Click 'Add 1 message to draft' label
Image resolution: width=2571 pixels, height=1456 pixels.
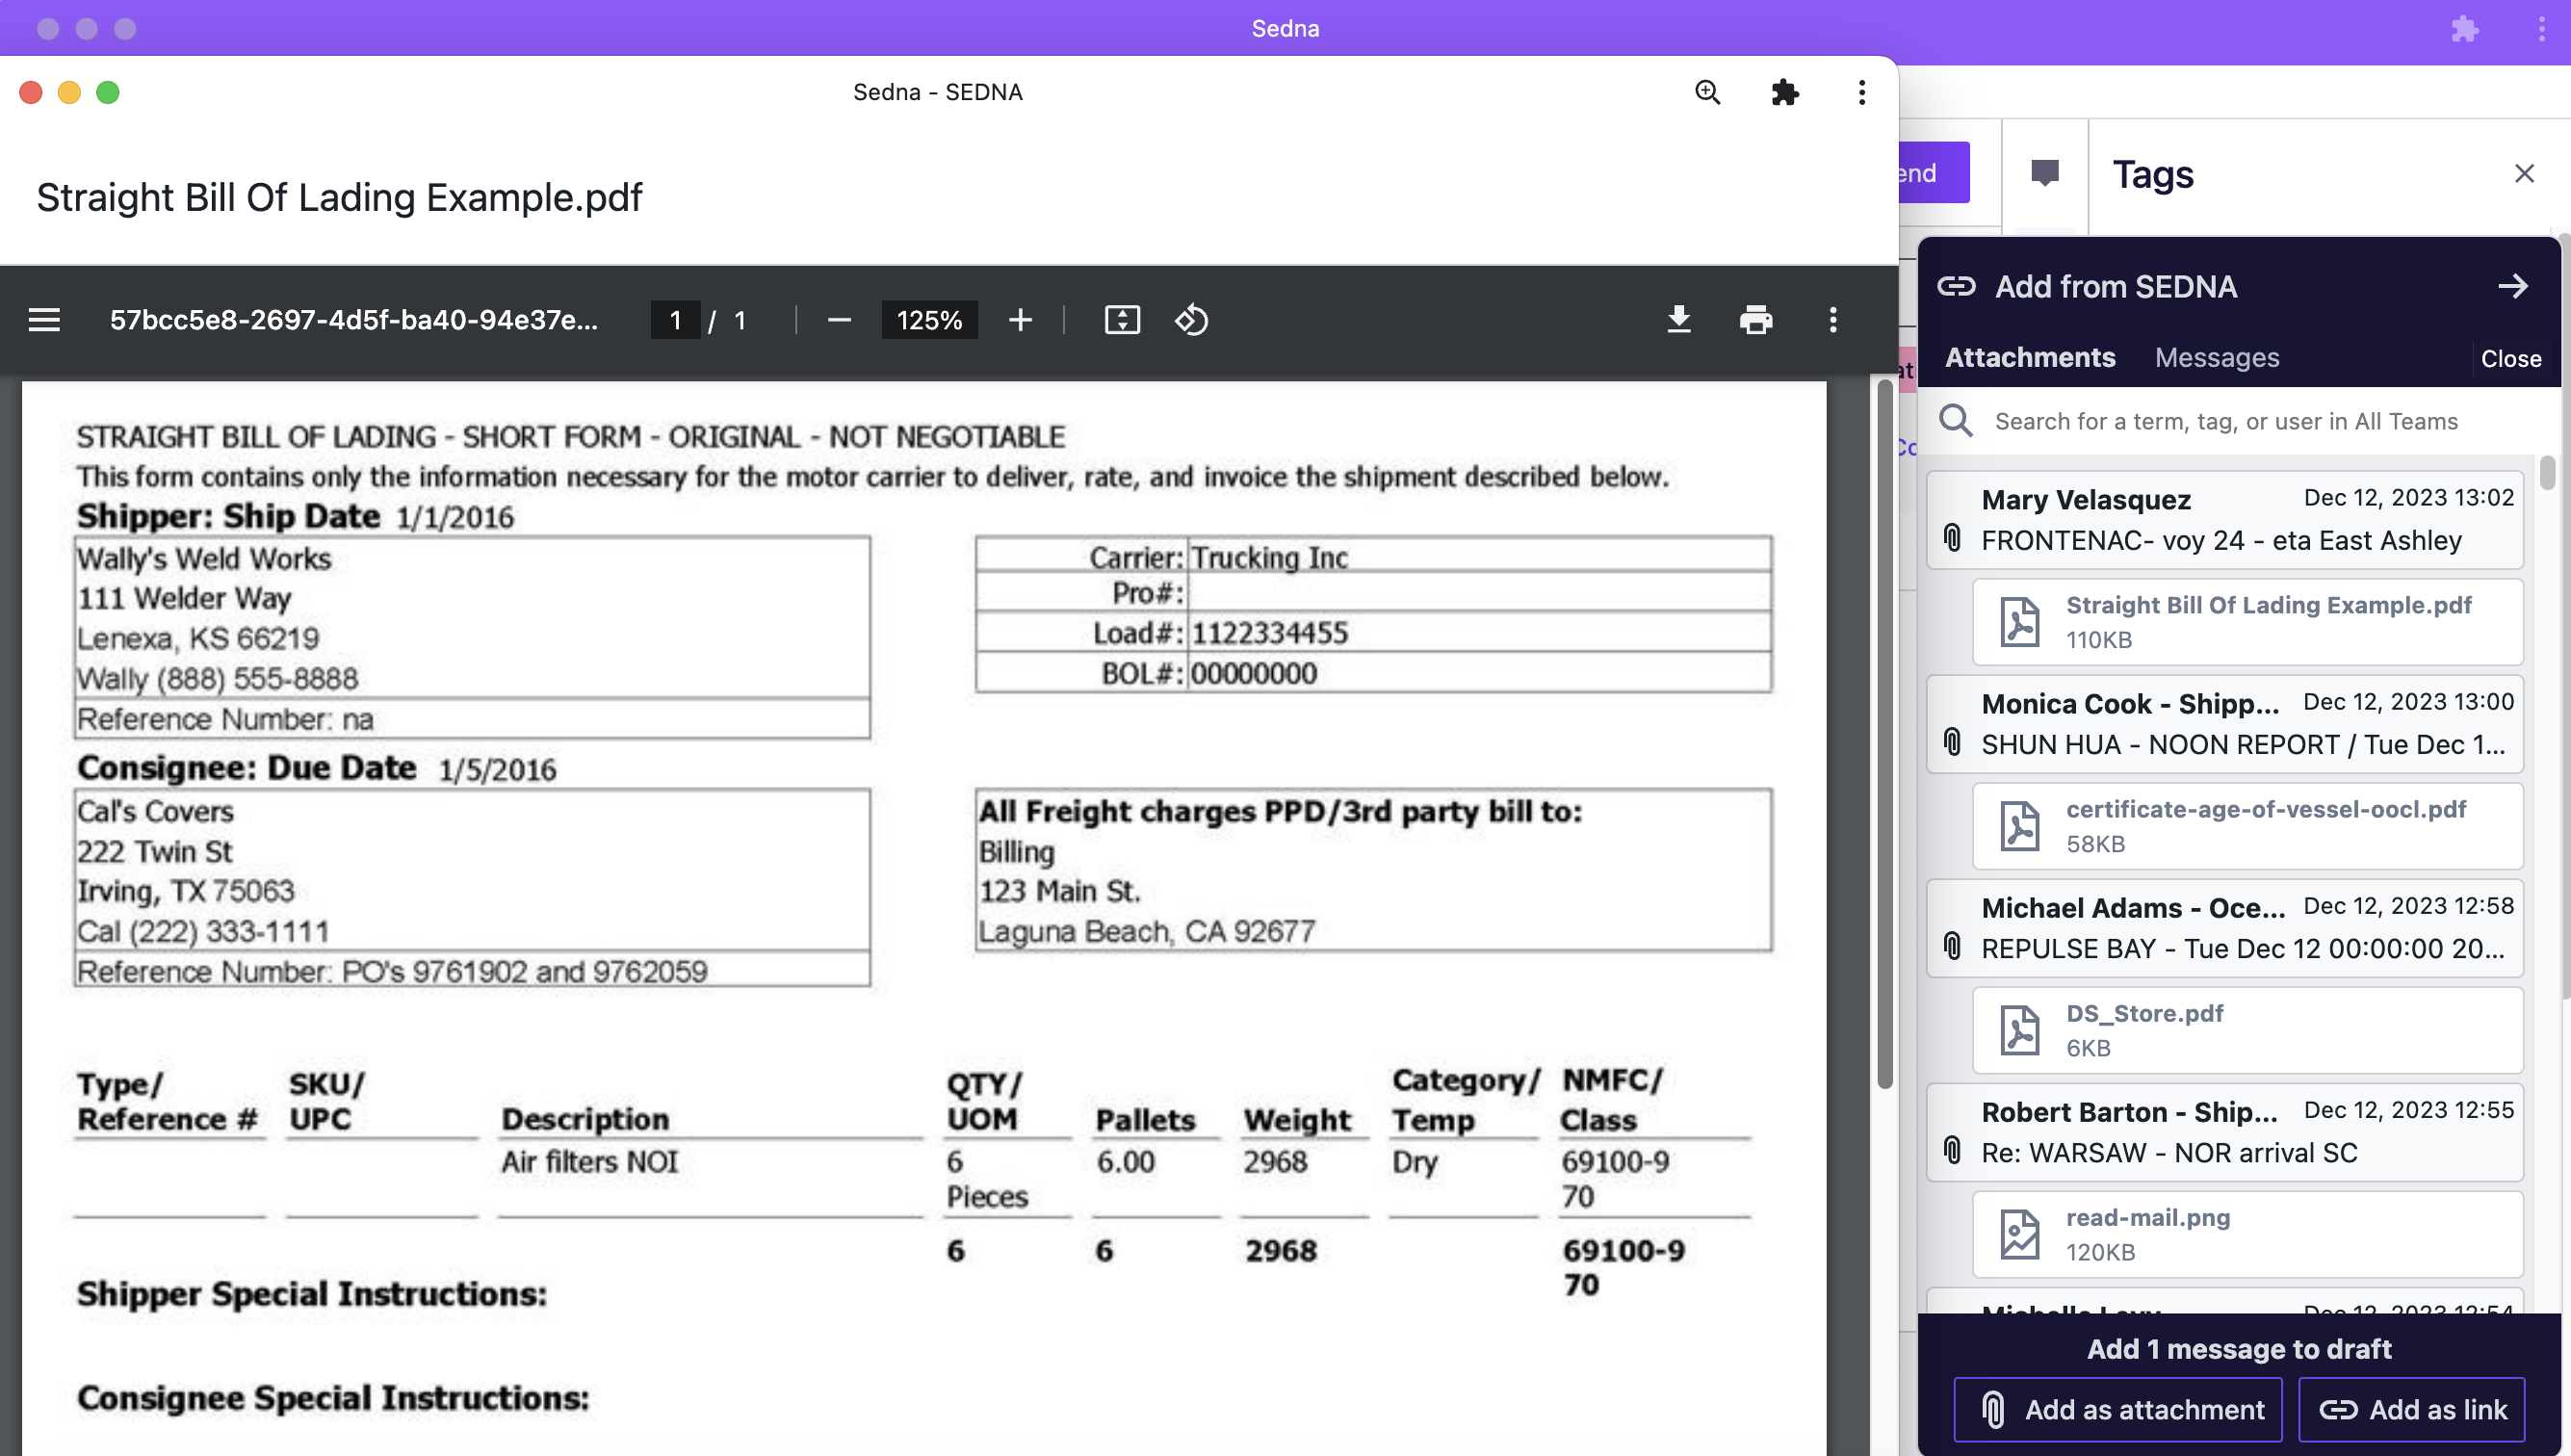coord(2239,1349)
